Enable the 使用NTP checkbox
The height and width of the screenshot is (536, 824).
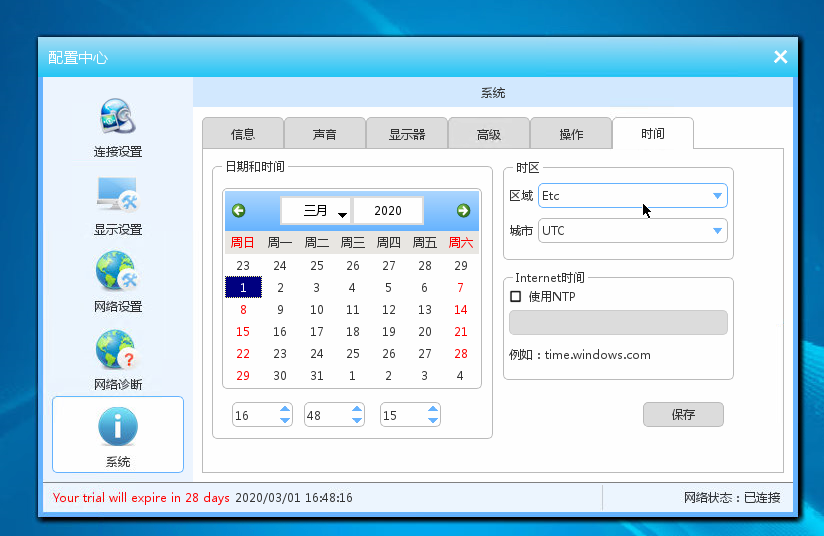[516, 296]
